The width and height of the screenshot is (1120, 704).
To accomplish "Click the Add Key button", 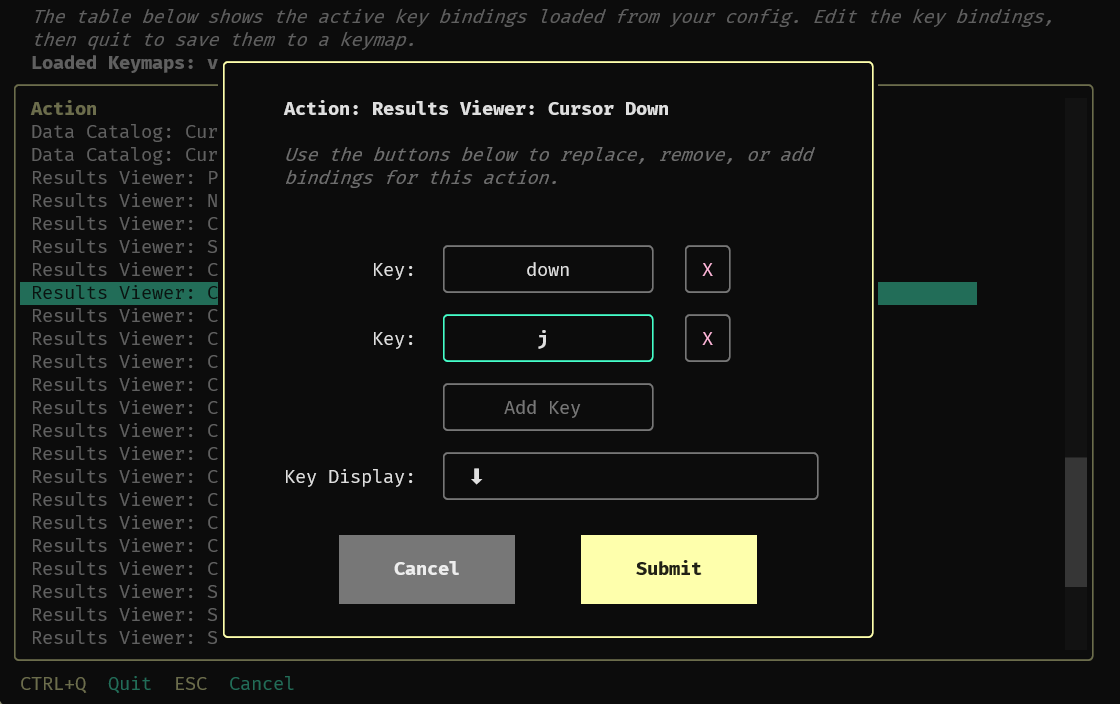I will pos(548,407).
